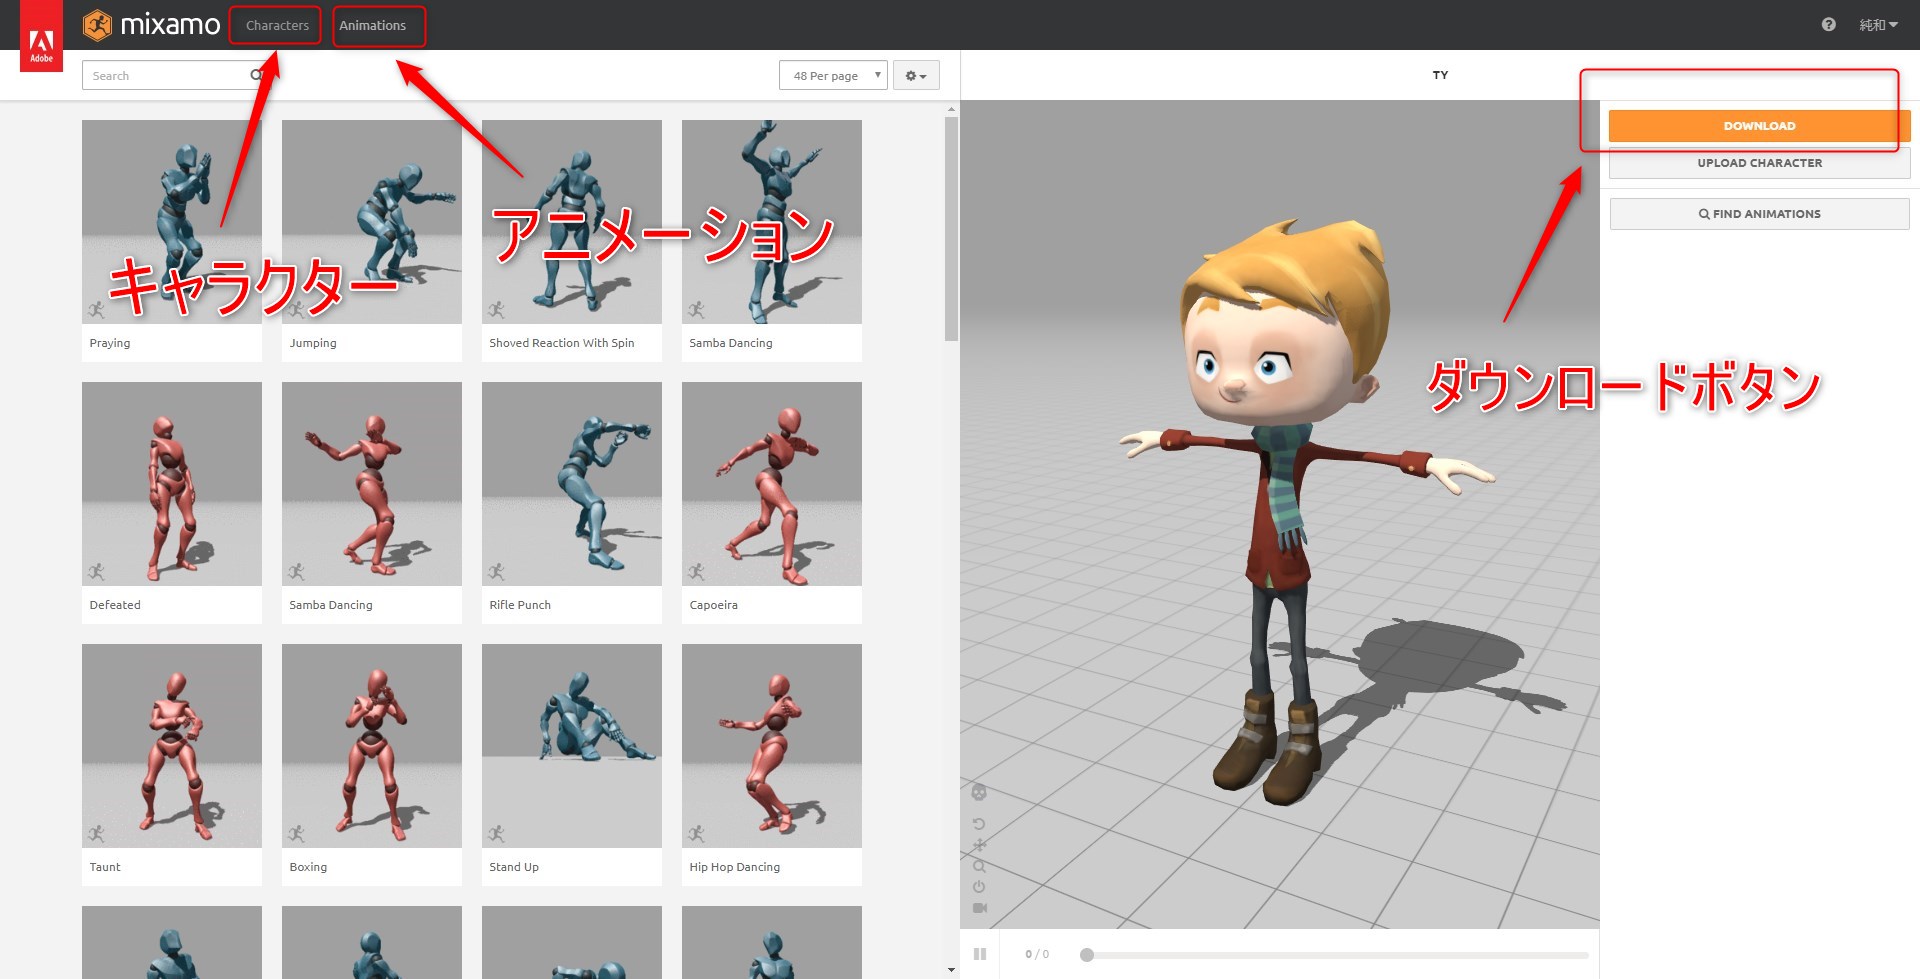Click the Boxing animation label
This screenshot has width=1920, height=979.
[308, 867]
